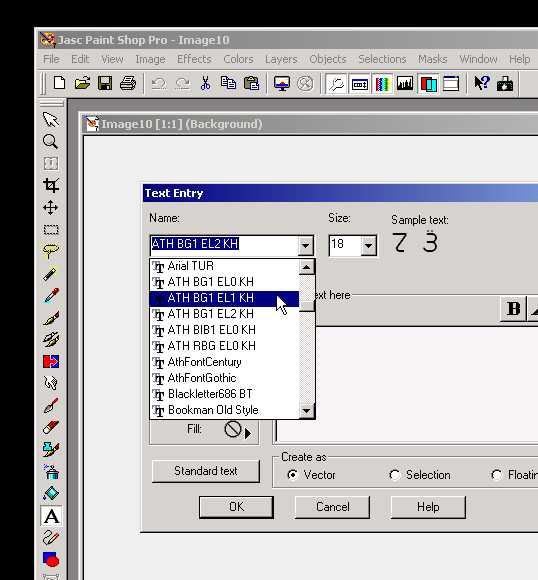Click the Copy icon
This screenshot has height=580, width=538.
click(228, 83)
